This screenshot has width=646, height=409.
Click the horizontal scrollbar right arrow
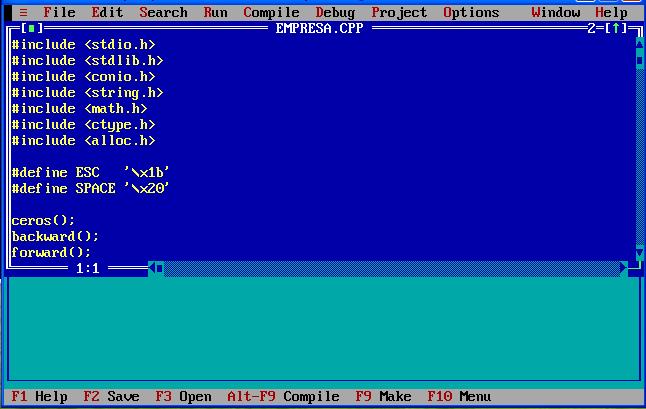pos(624,268)
